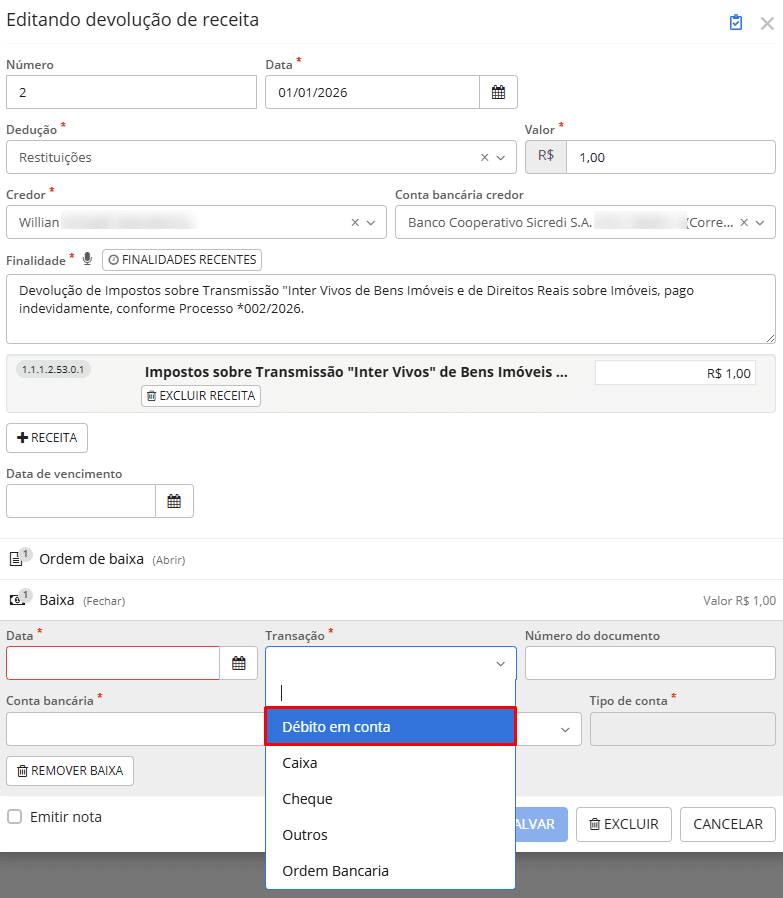Toggle the Transação dropdown arrow
Viewport: 783px width, 898px height.
[501, 664]
